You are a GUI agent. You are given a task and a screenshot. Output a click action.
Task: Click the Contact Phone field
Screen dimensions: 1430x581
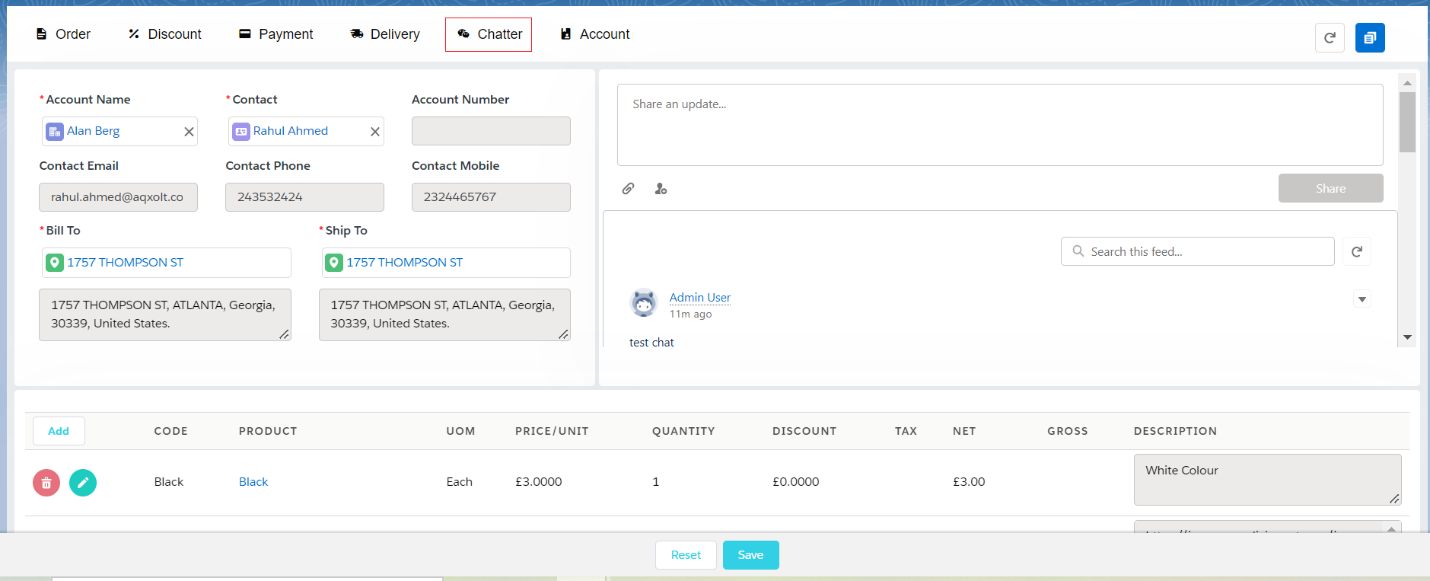point(305,197)
